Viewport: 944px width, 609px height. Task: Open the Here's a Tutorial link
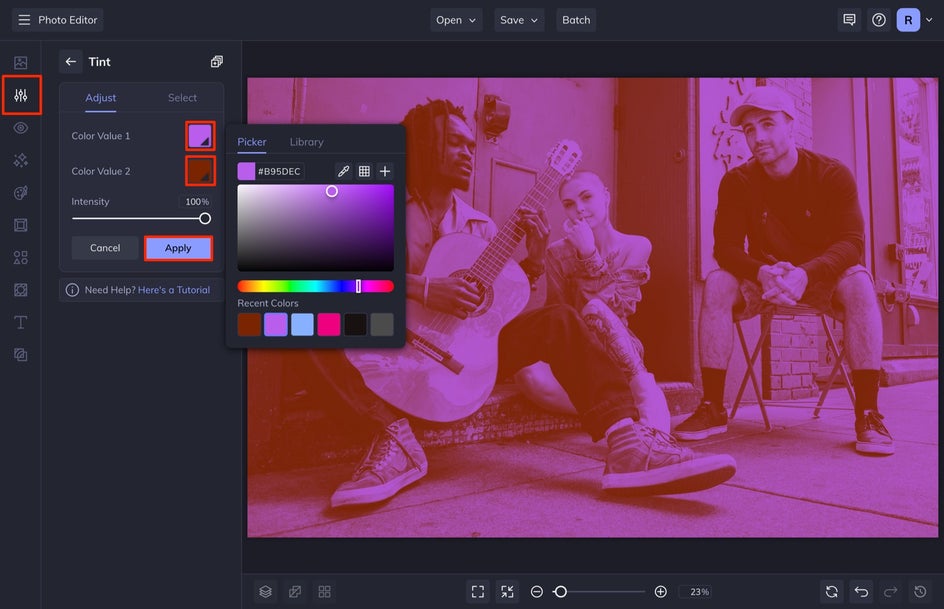coord(174,290)
